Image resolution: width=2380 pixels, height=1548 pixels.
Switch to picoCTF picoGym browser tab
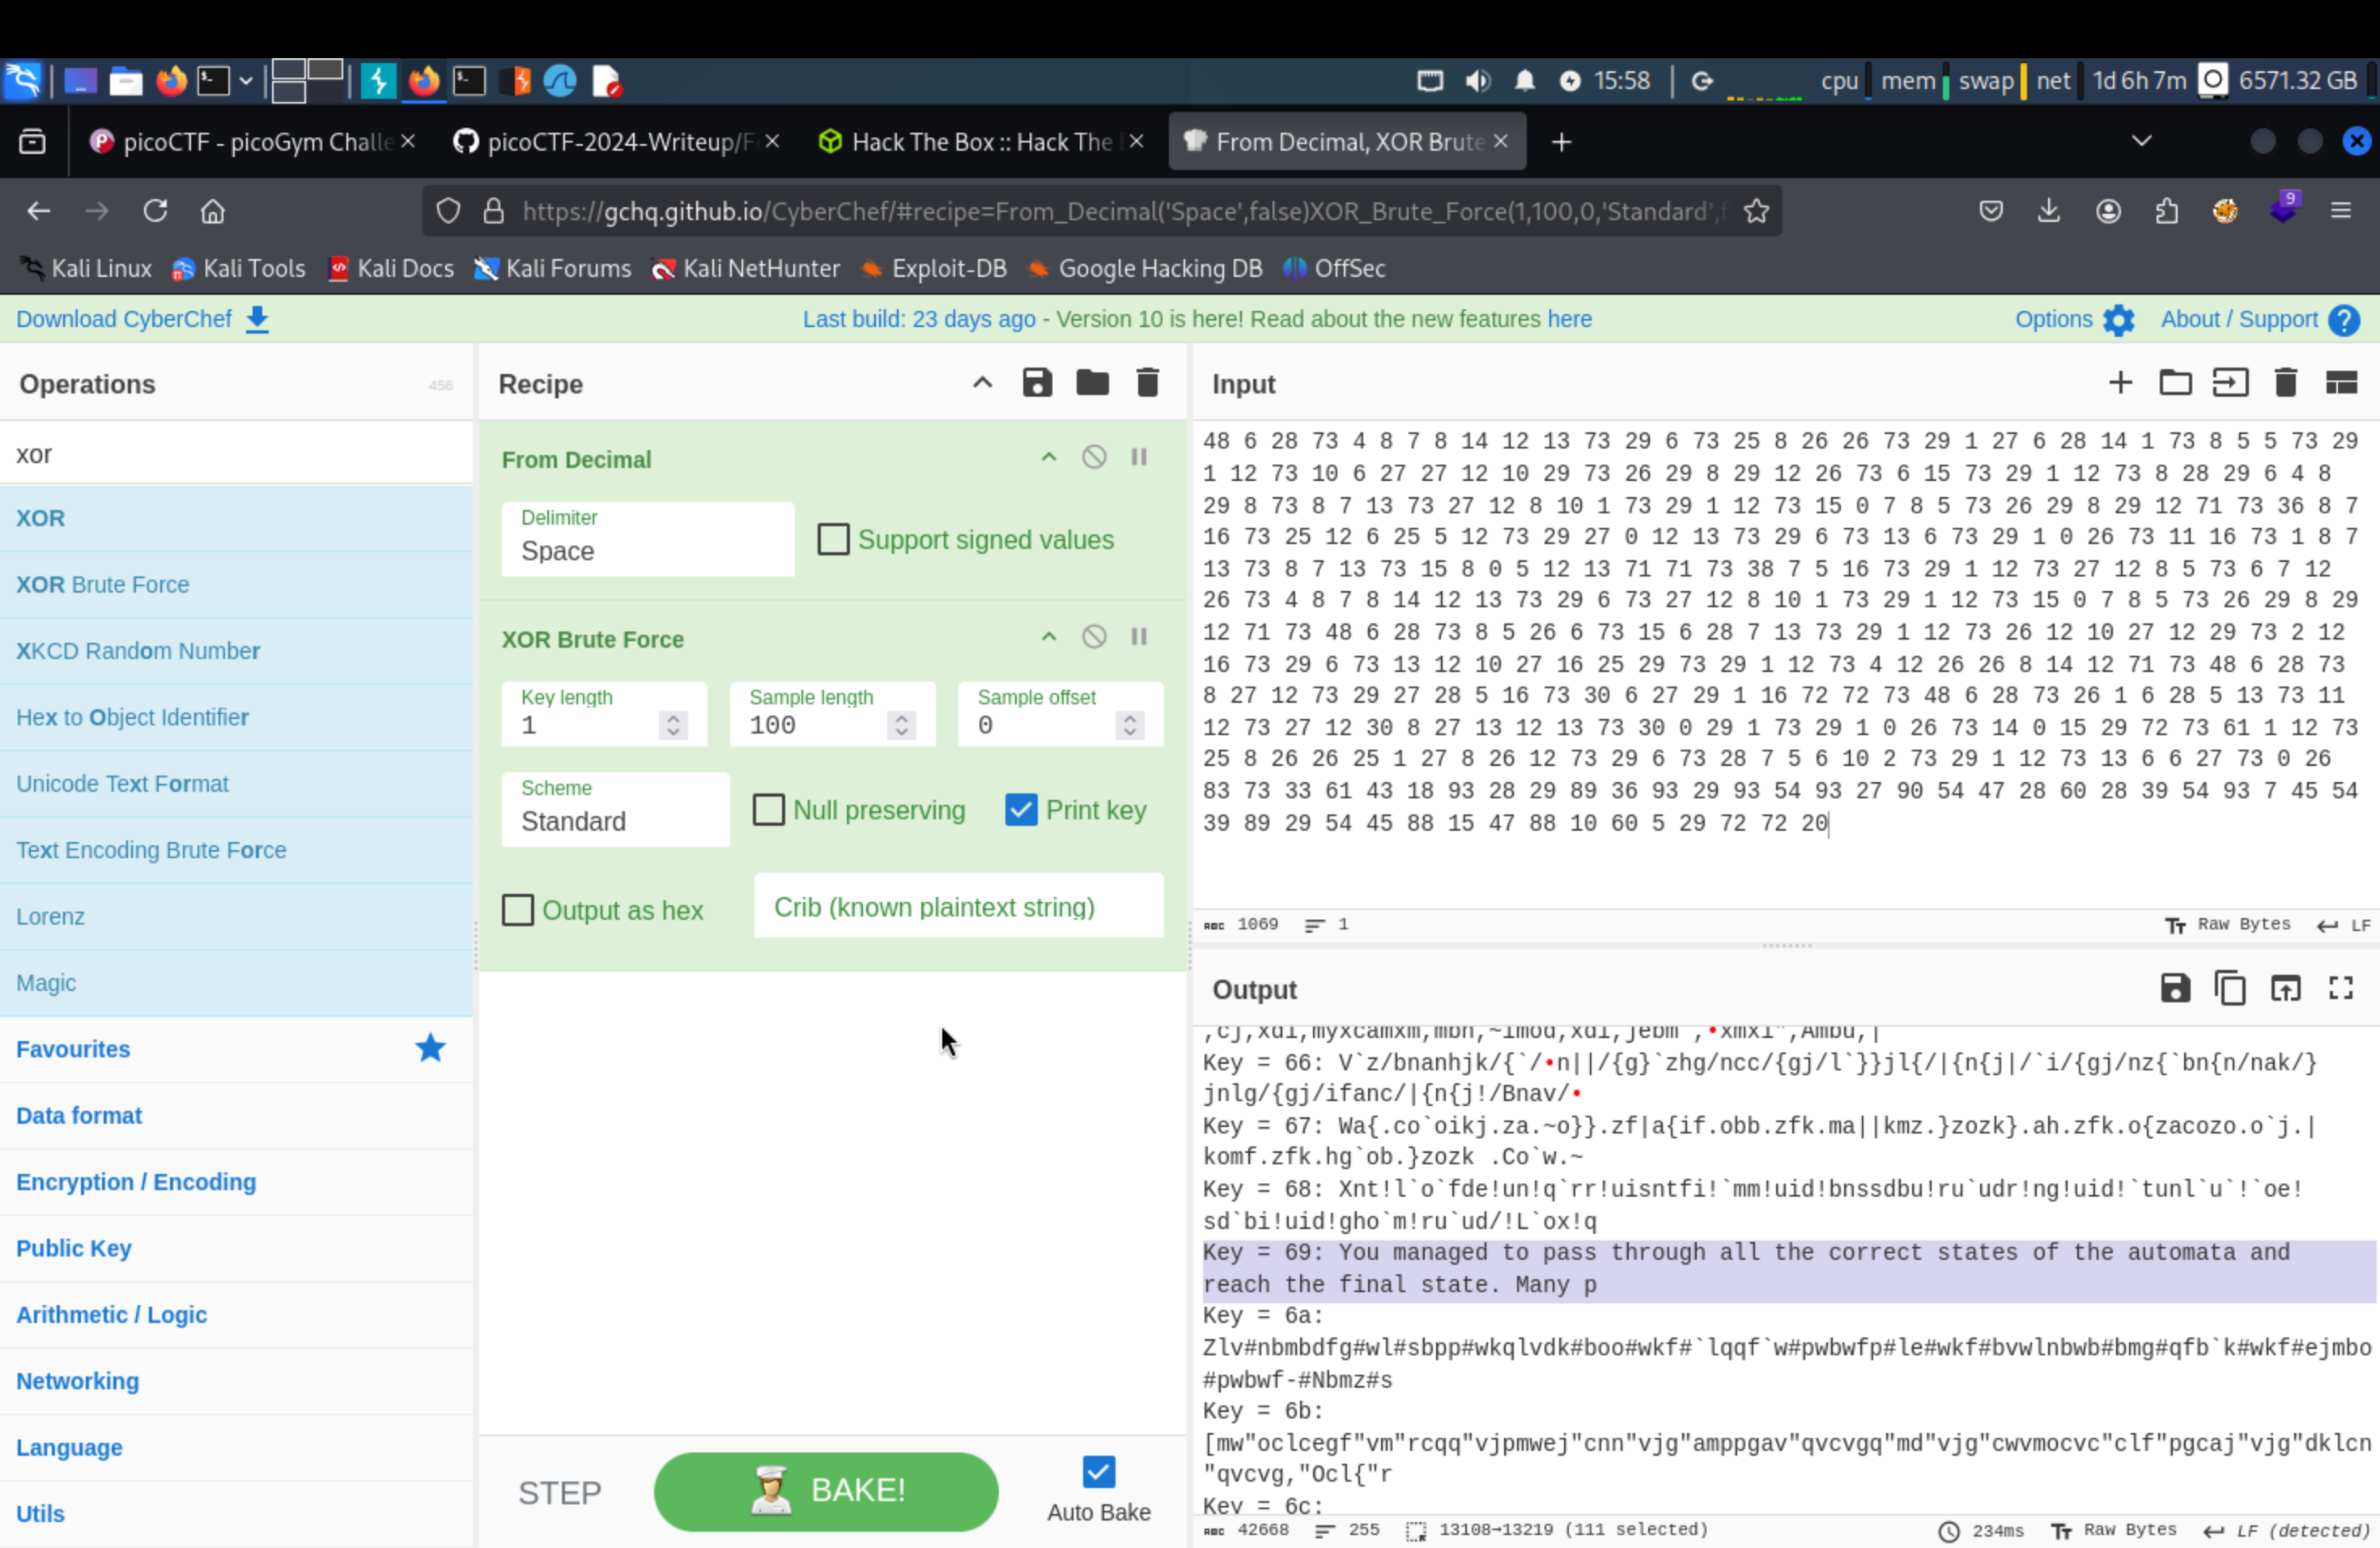click(x=250, y=142)
